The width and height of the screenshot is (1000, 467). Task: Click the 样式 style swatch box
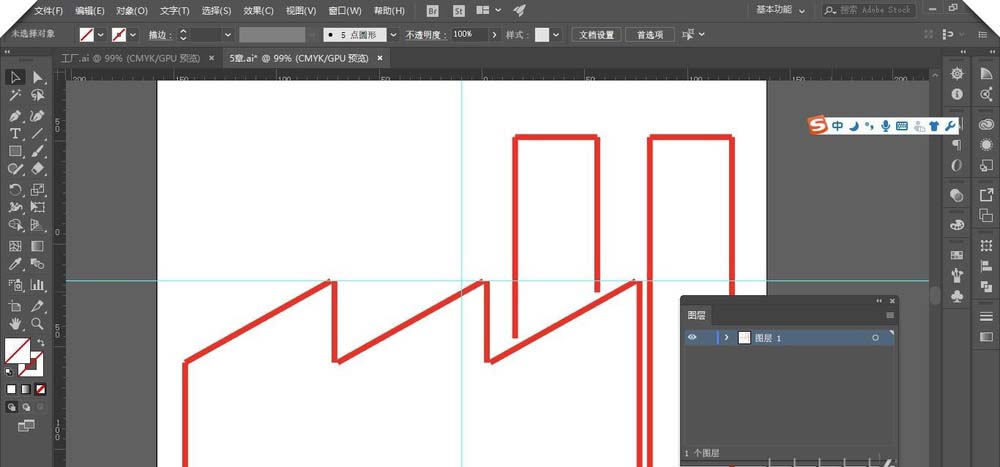pyautogui.click(x=542, y=34)
